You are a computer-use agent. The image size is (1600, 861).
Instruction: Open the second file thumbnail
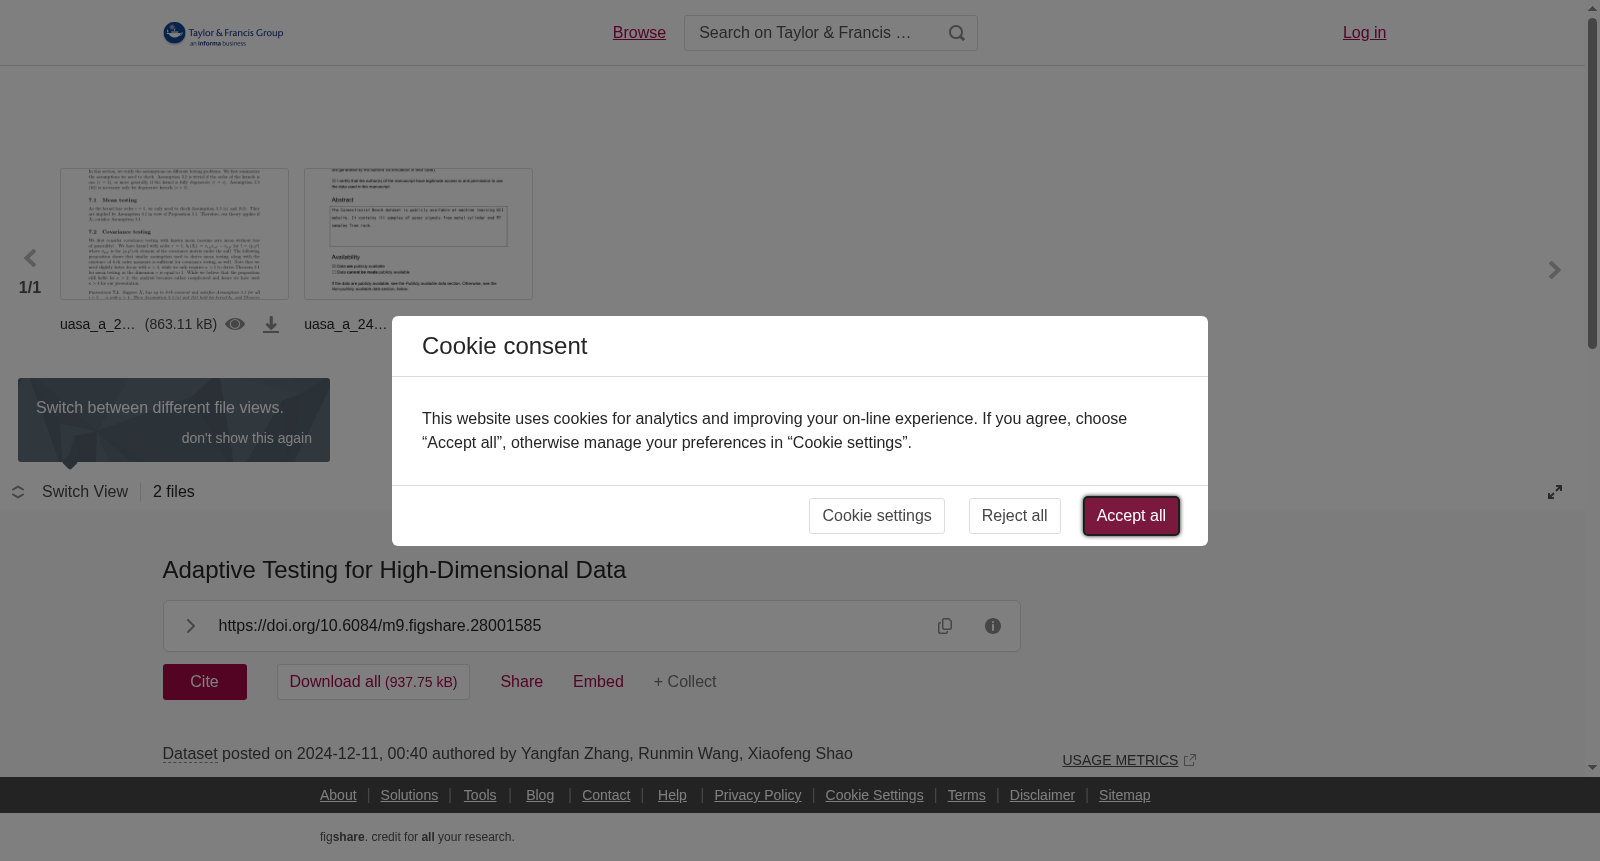[418, 234]
